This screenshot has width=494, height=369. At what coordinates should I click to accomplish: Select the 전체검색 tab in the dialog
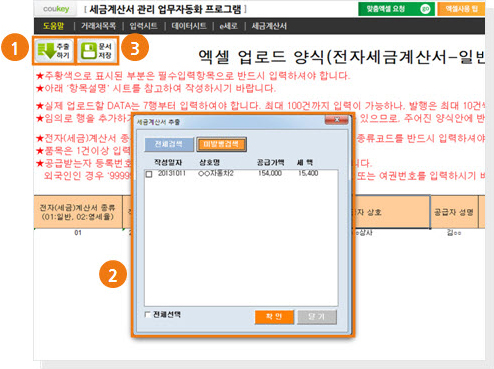(169, 144)
